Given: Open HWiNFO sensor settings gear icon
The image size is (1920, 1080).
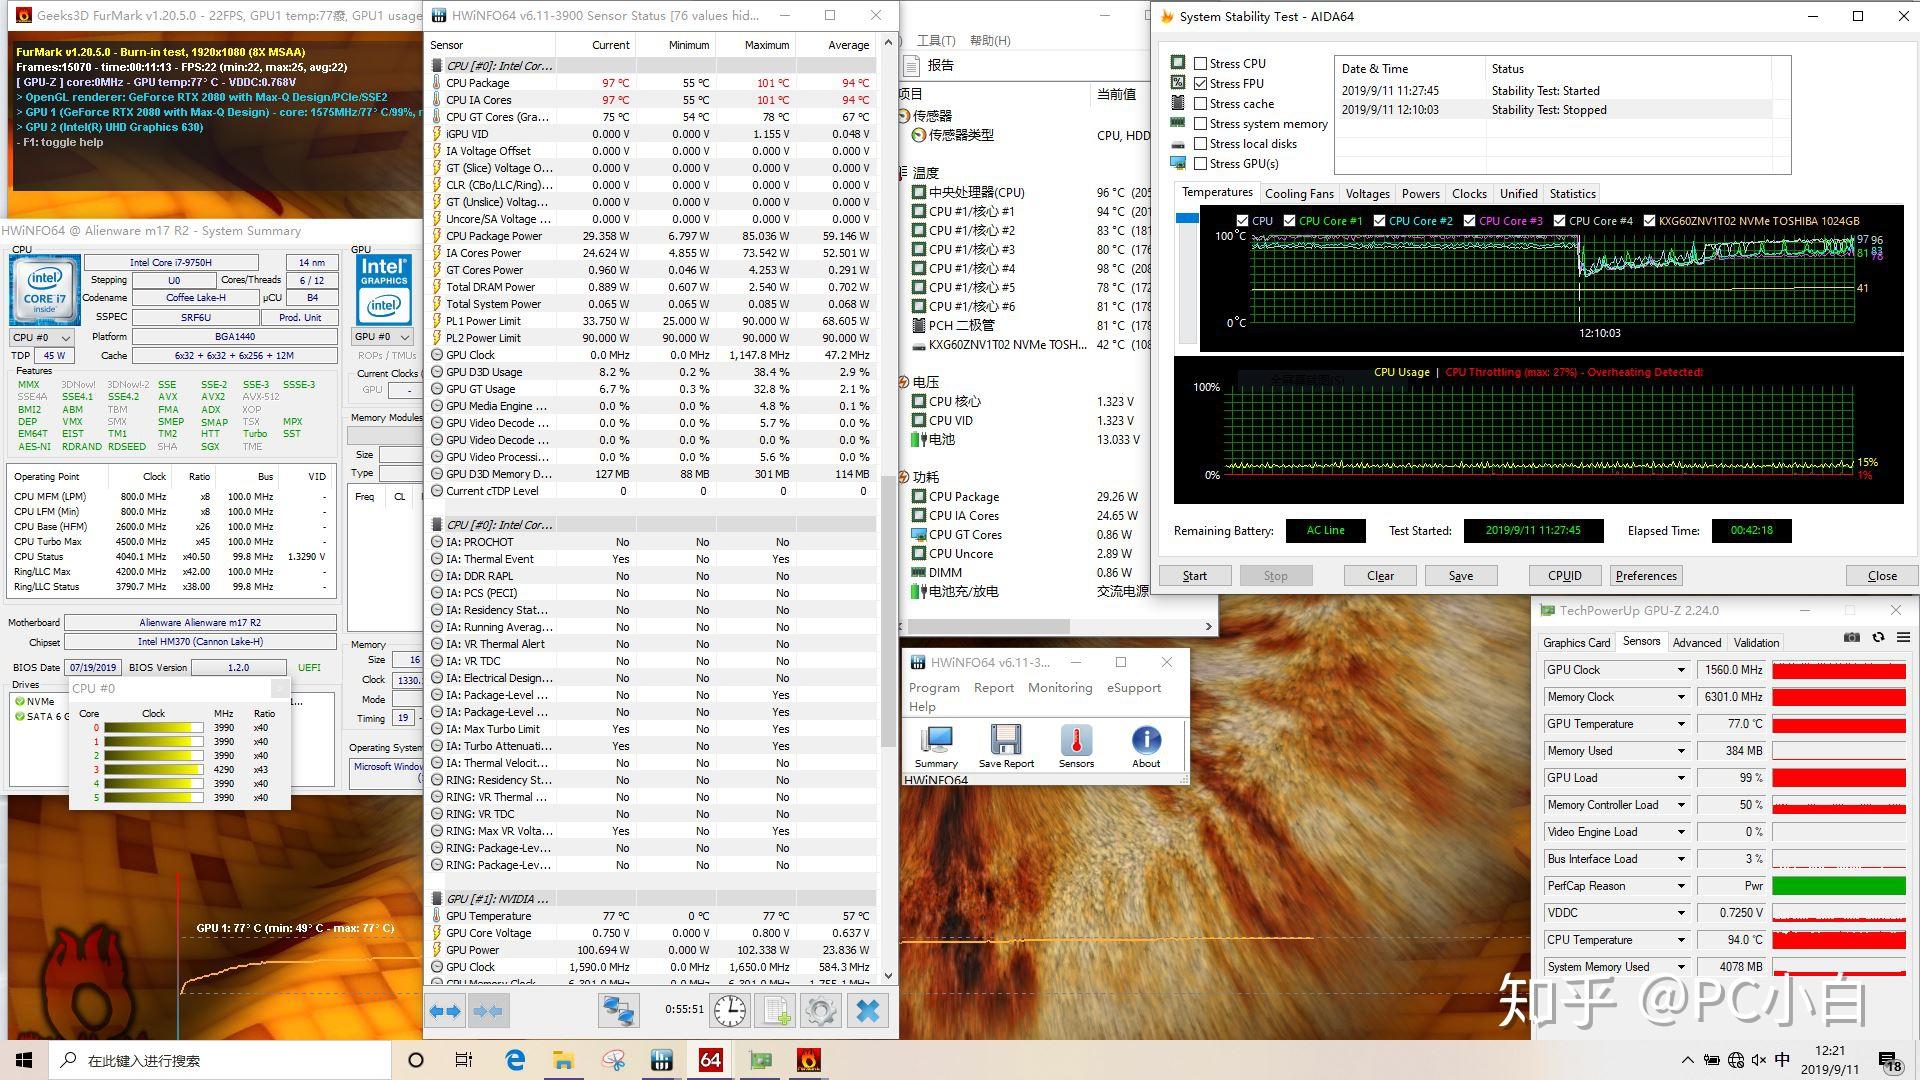Looking at the screenshot, I should (x=821, y=1011).
